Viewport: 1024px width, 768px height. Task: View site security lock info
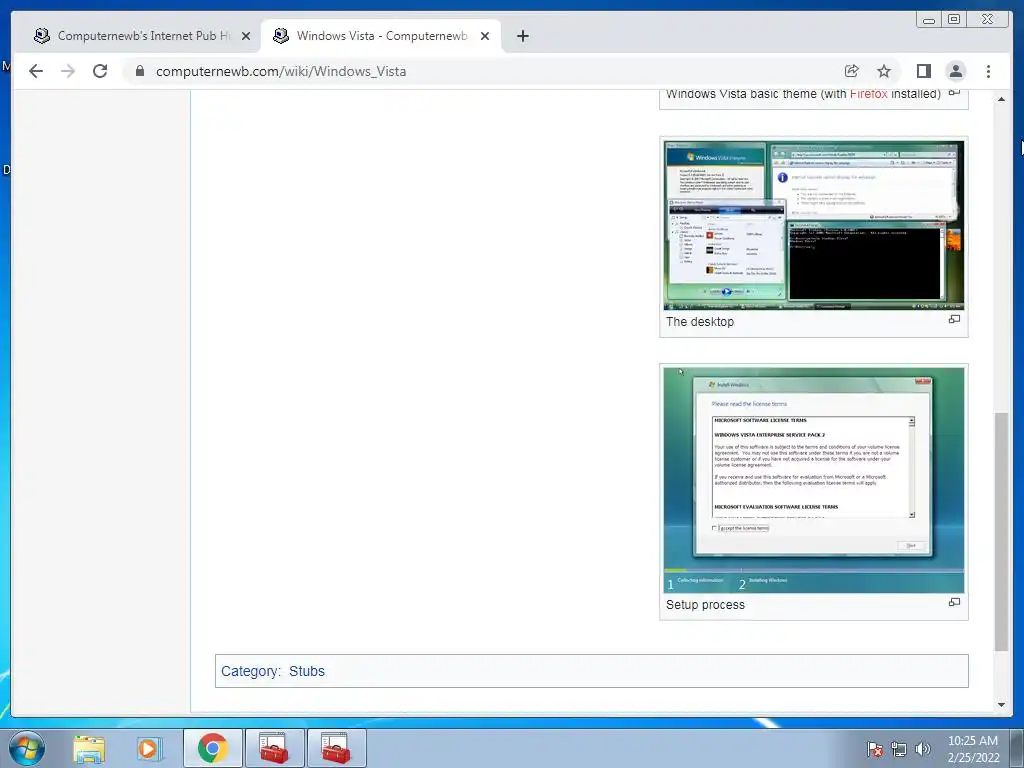coord(140,71)
